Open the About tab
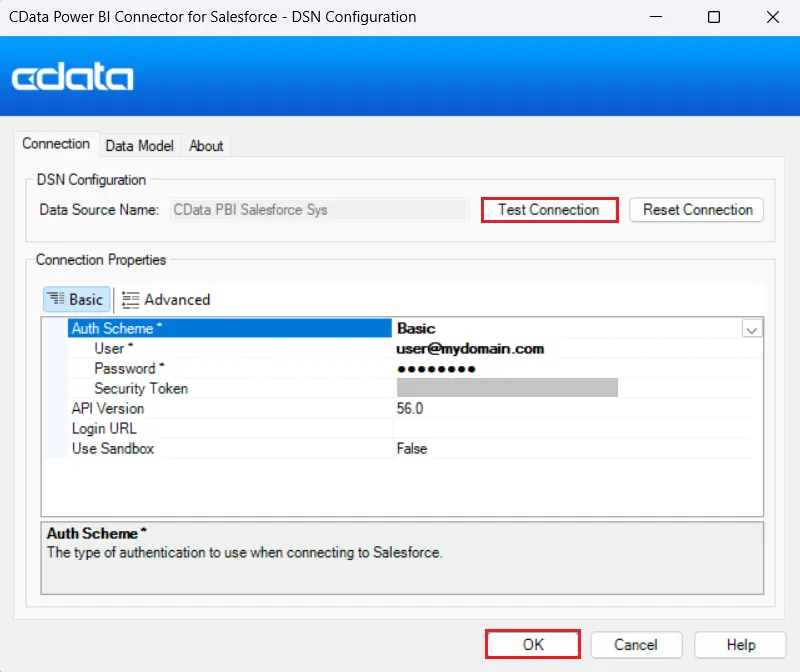 tap(206, 146)
